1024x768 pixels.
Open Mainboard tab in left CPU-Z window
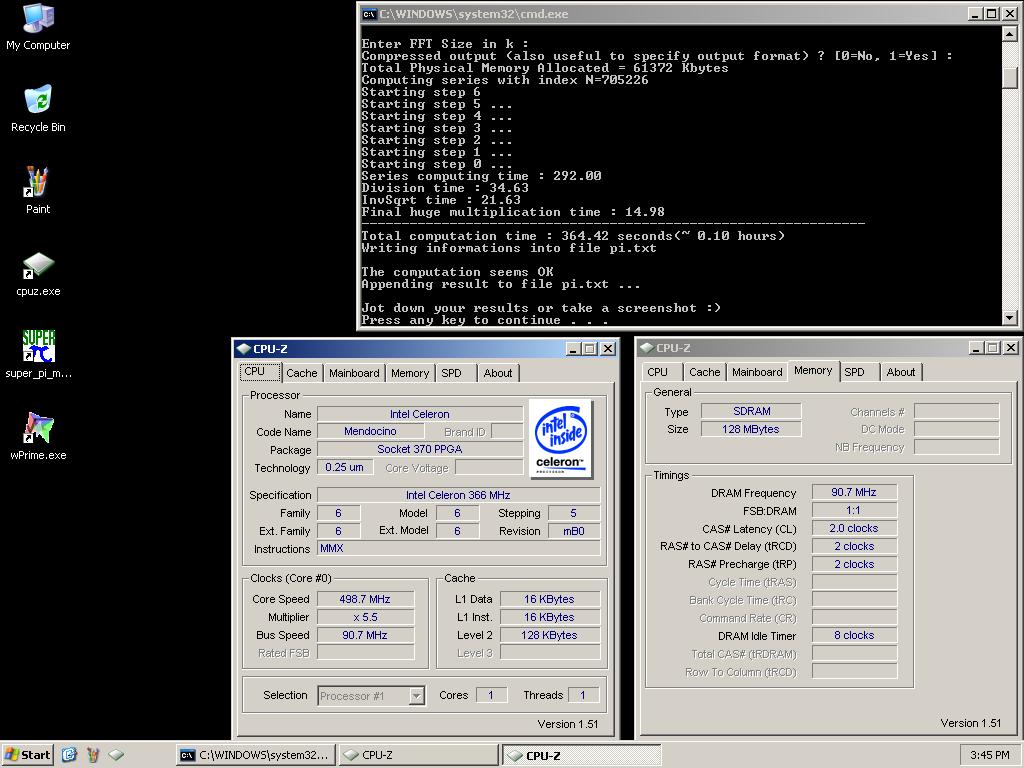pyautogui.click(x=354, y=373)
